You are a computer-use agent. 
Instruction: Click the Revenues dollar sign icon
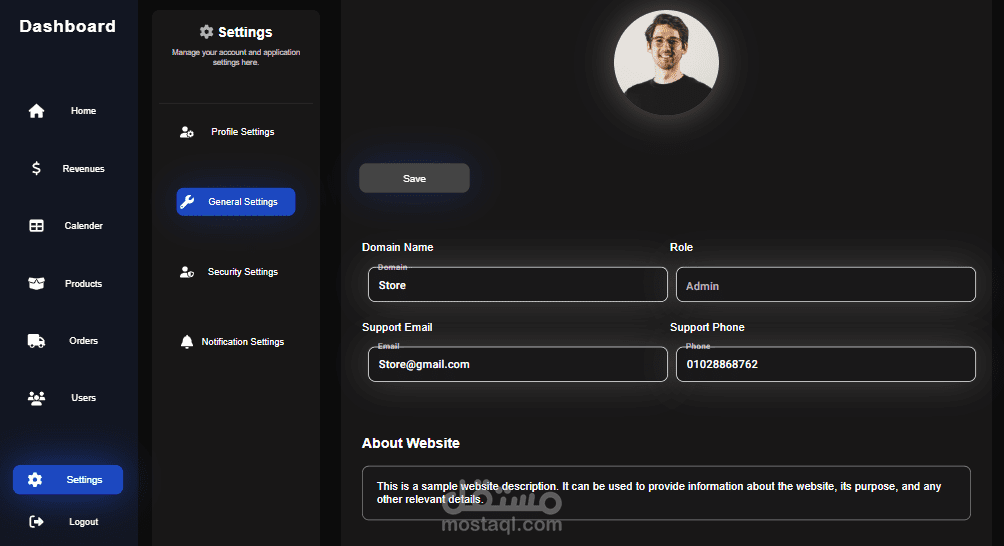pyautogui.click(x=36, y=168)
